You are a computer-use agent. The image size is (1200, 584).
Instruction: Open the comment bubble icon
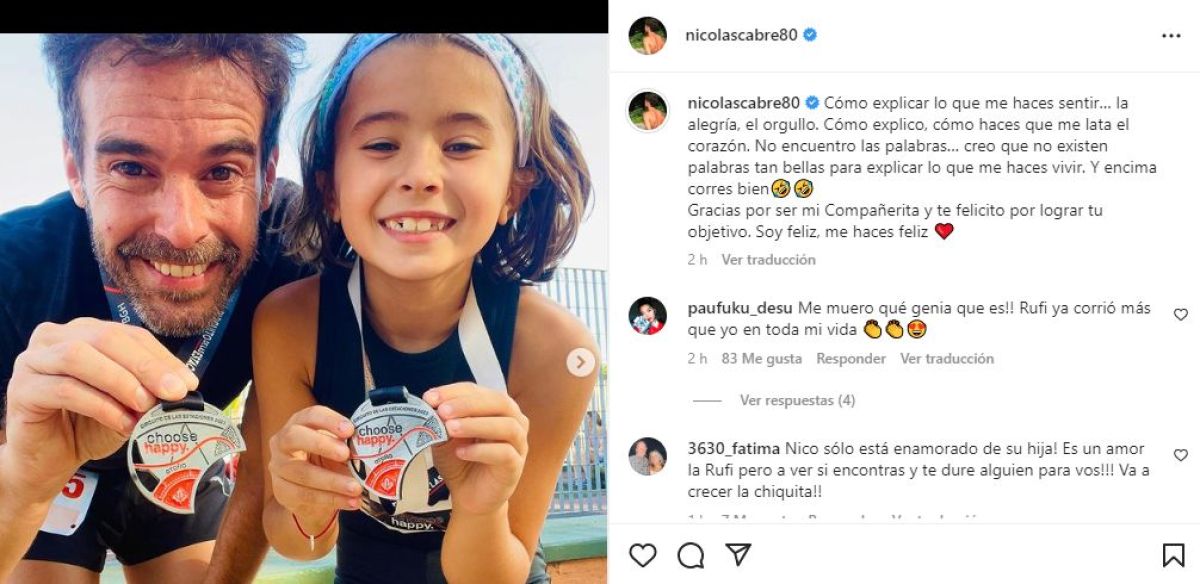point(691,555)
